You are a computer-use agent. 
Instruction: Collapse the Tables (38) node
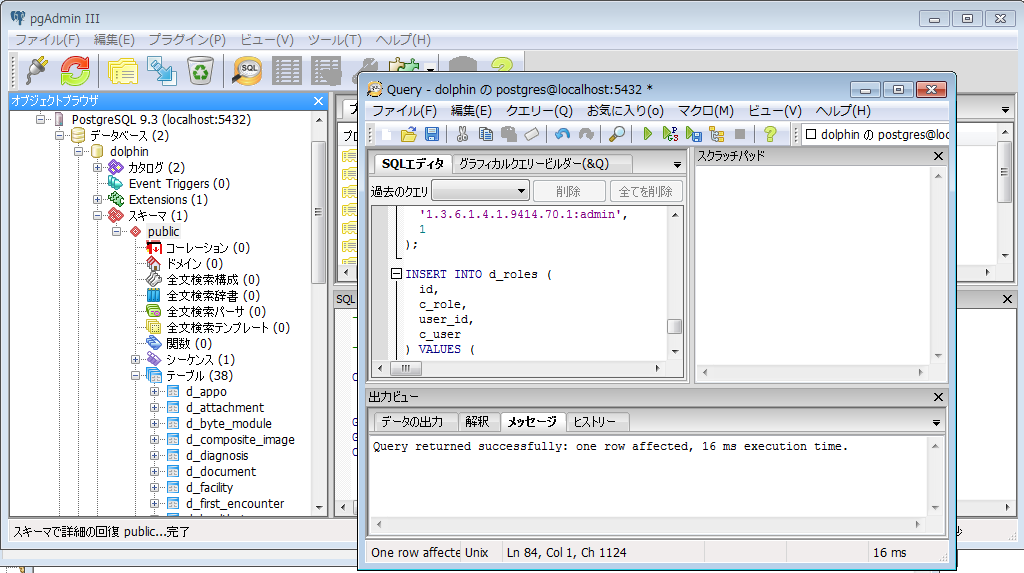[135, 376]
